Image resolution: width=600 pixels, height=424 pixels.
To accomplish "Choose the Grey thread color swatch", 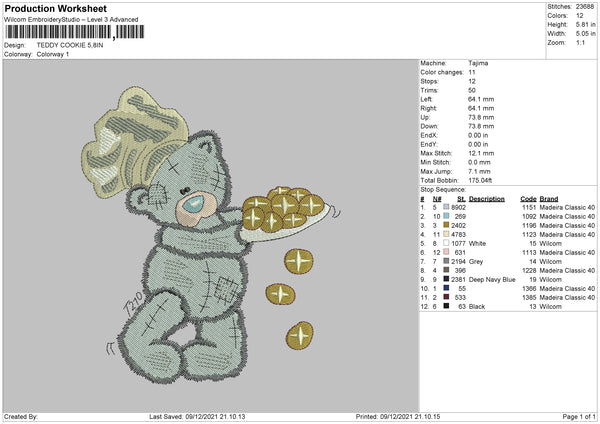I will point(446,261).
